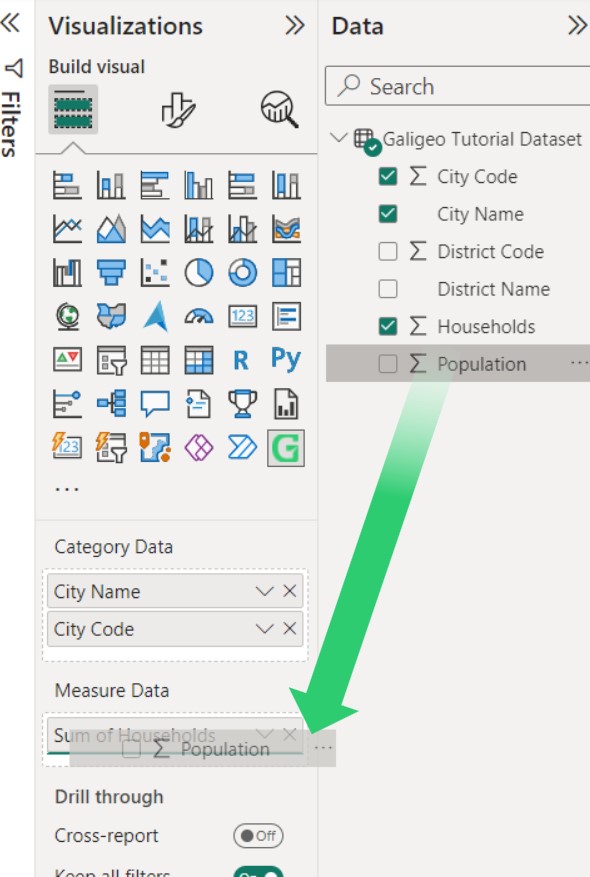Image resolution: width=590 pixels, height=877 pixels.
Task: Select the Filled map visual
Action: [111, 316]
